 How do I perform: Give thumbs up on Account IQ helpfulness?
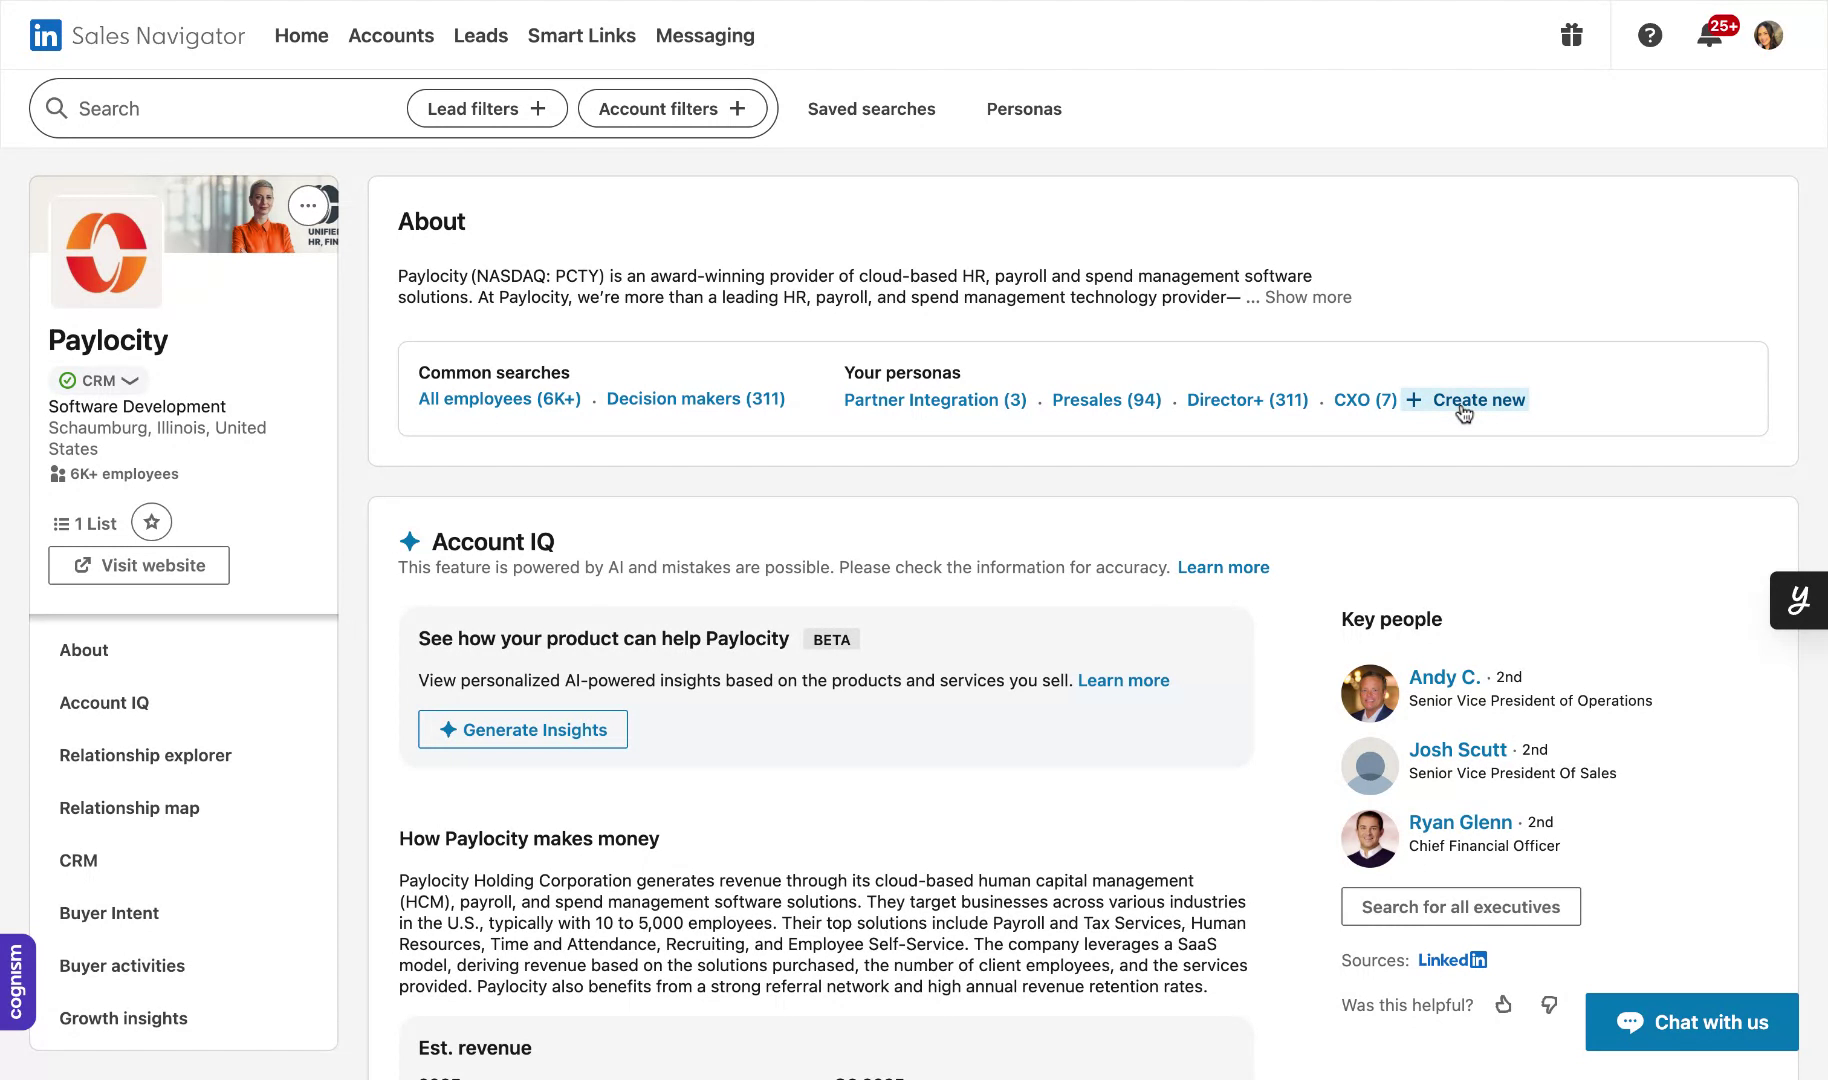(1503, 1005)
